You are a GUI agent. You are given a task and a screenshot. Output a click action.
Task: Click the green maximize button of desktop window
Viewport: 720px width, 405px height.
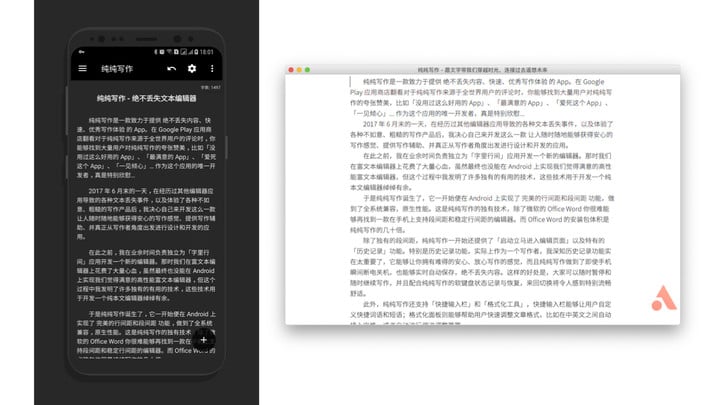coord(307,70)
